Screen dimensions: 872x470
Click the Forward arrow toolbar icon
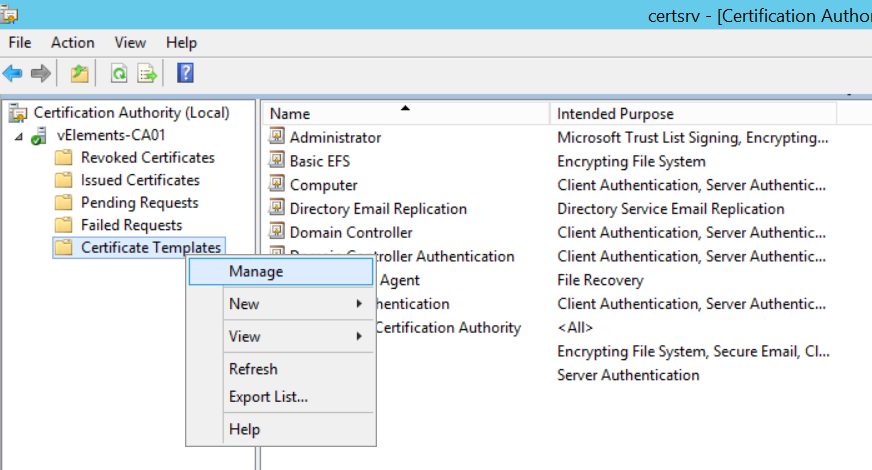click(41, 73)
